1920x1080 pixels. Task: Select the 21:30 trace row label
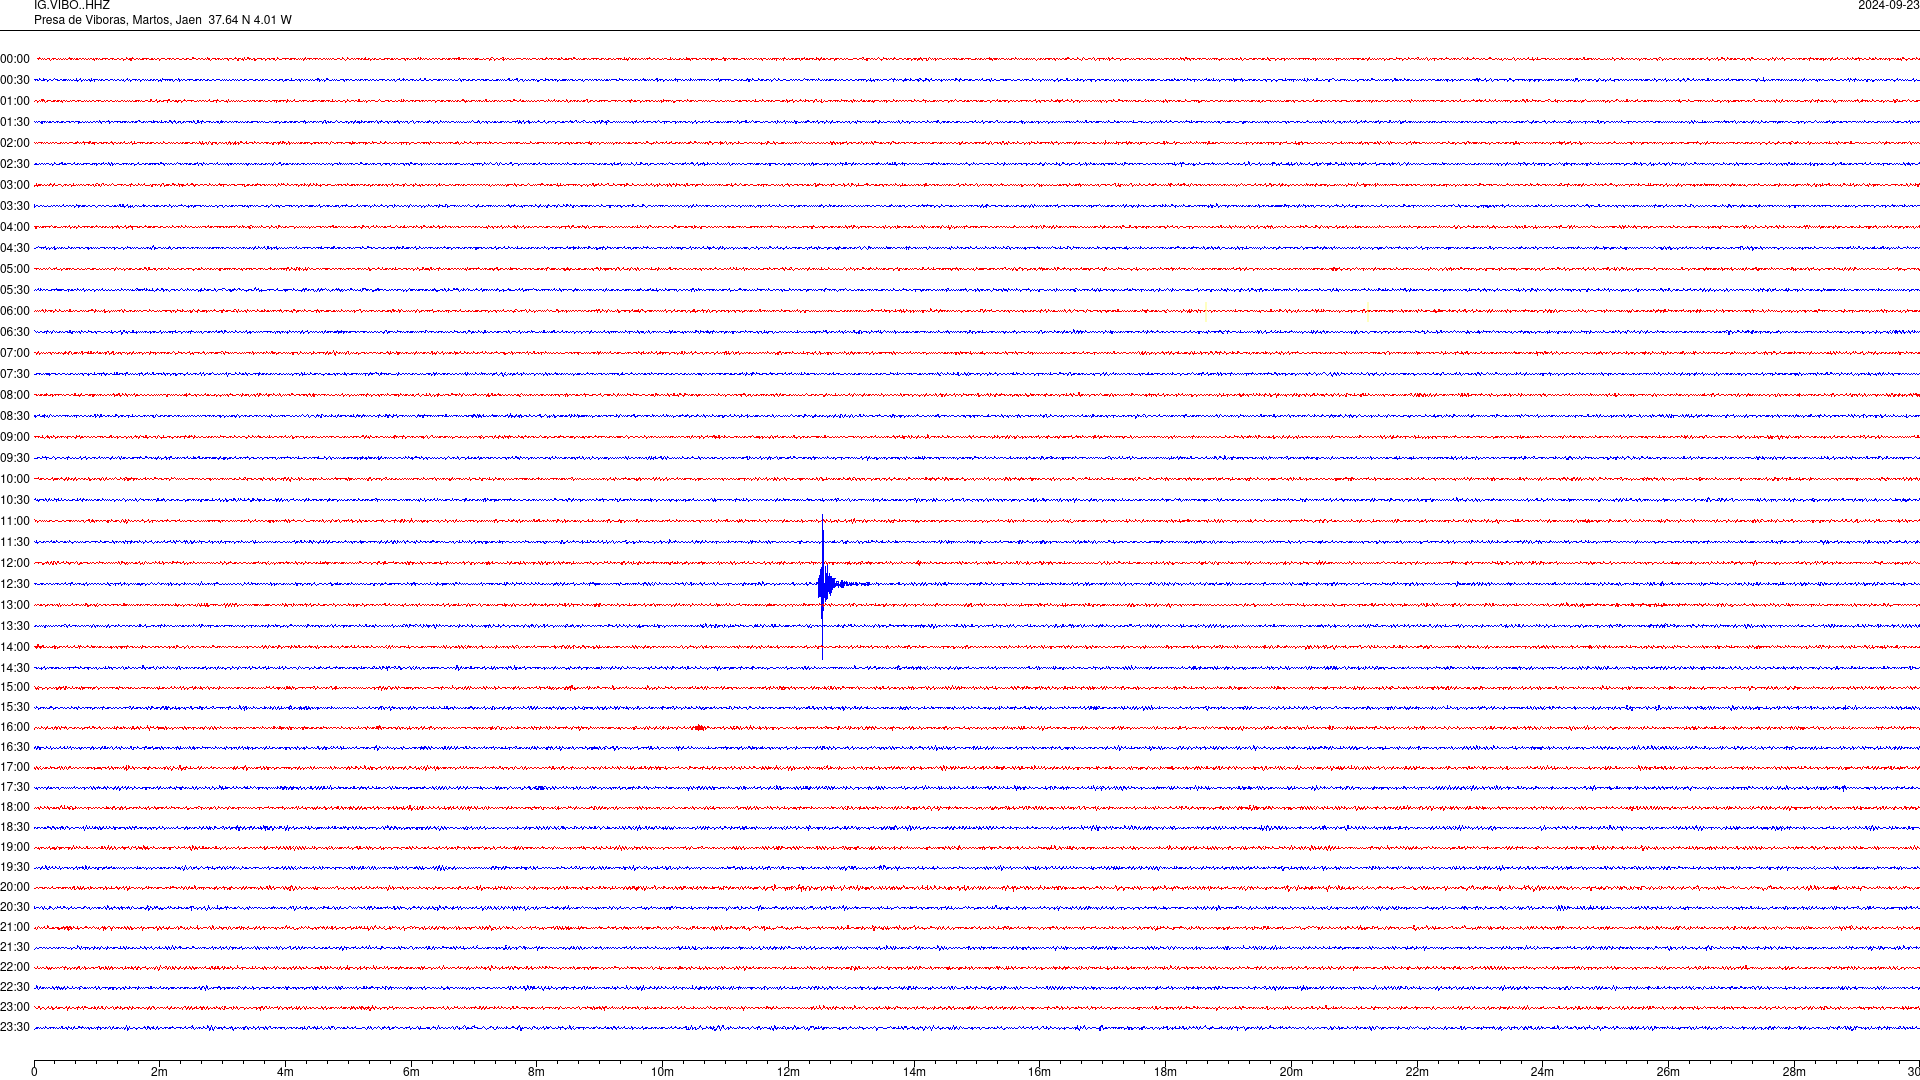pyautogui.click(x=15, y=947)
